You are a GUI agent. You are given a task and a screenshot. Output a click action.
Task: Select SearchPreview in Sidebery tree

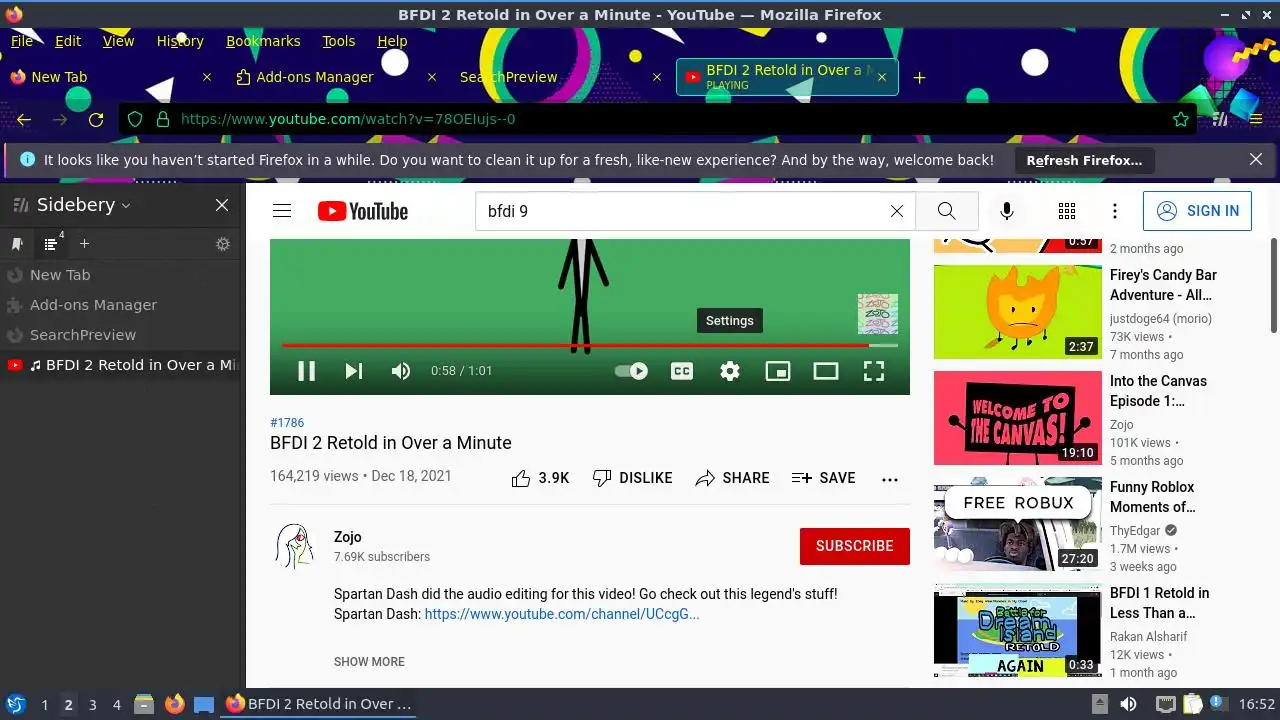click(x=120, y=335)
